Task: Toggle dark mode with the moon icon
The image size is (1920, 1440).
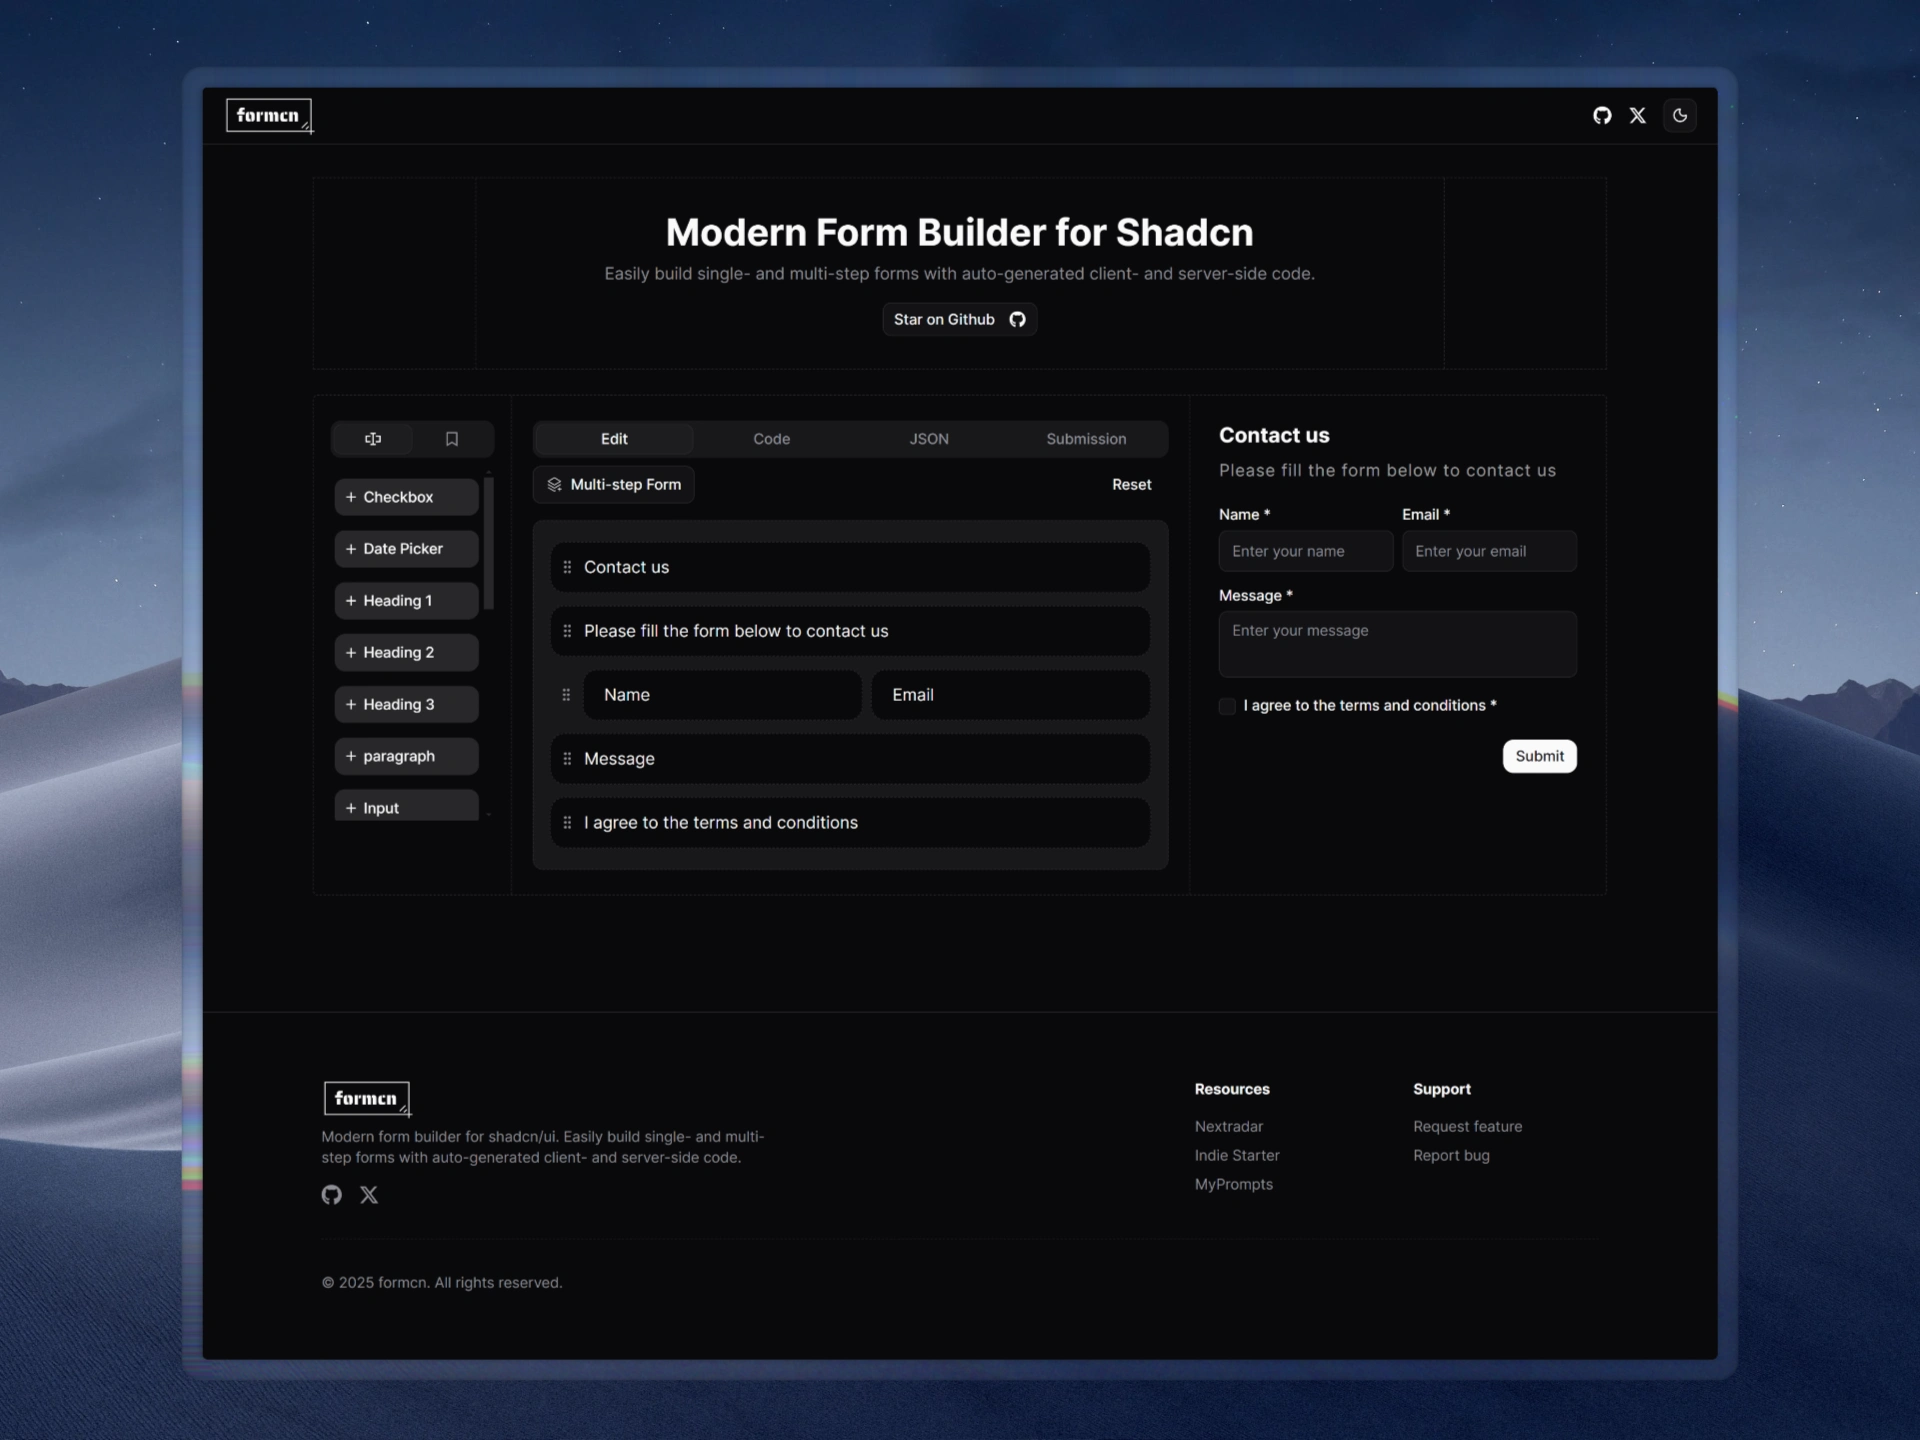Action: pos(1680,116)
